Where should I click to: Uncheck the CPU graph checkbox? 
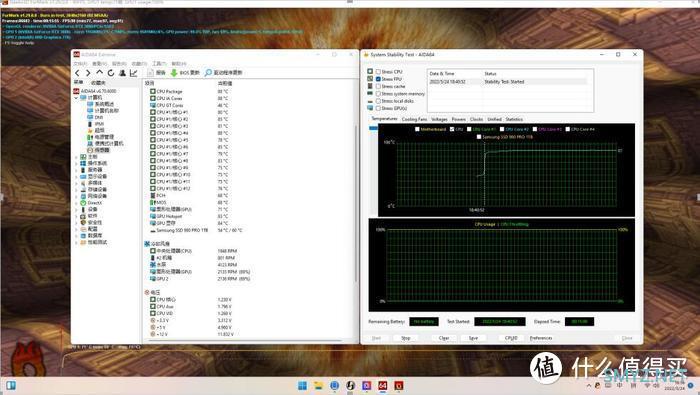[452, 129]
